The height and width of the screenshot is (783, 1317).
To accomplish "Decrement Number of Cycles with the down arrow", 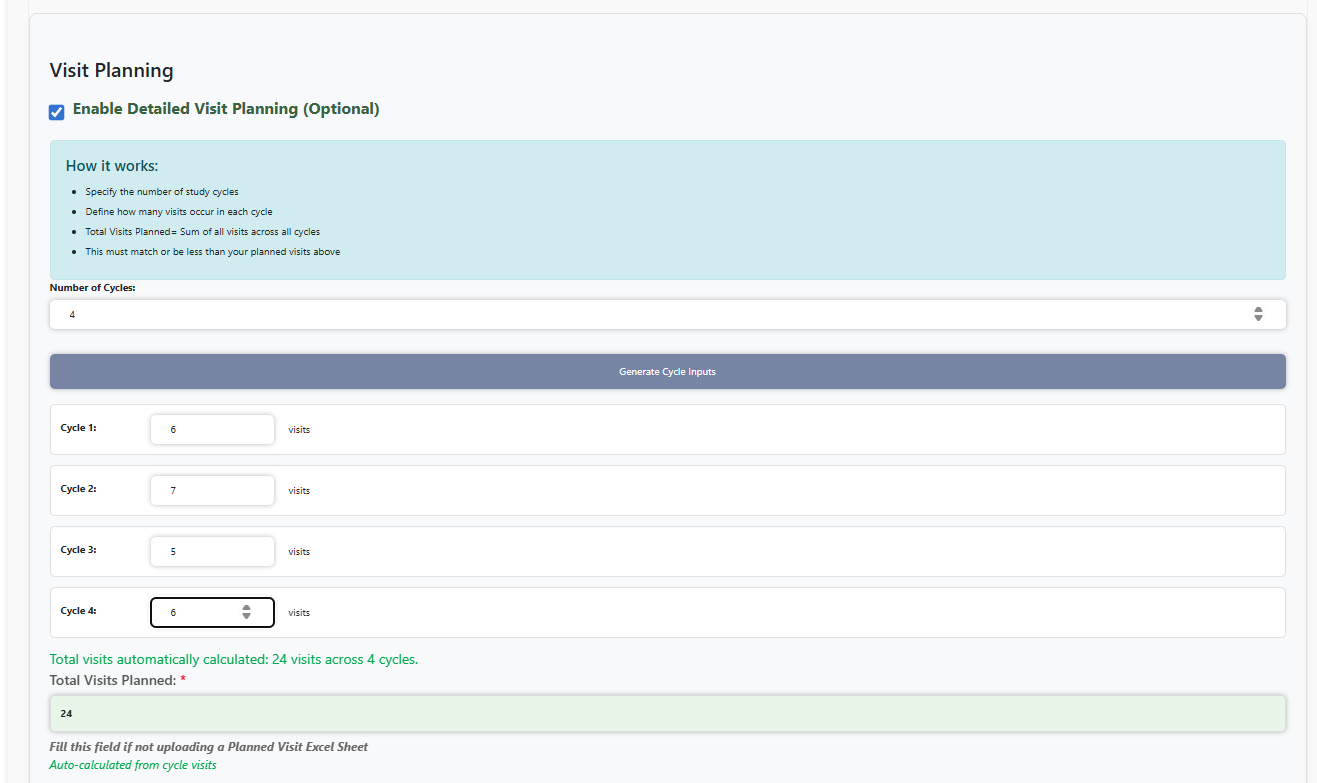I will pos(1259,318).
